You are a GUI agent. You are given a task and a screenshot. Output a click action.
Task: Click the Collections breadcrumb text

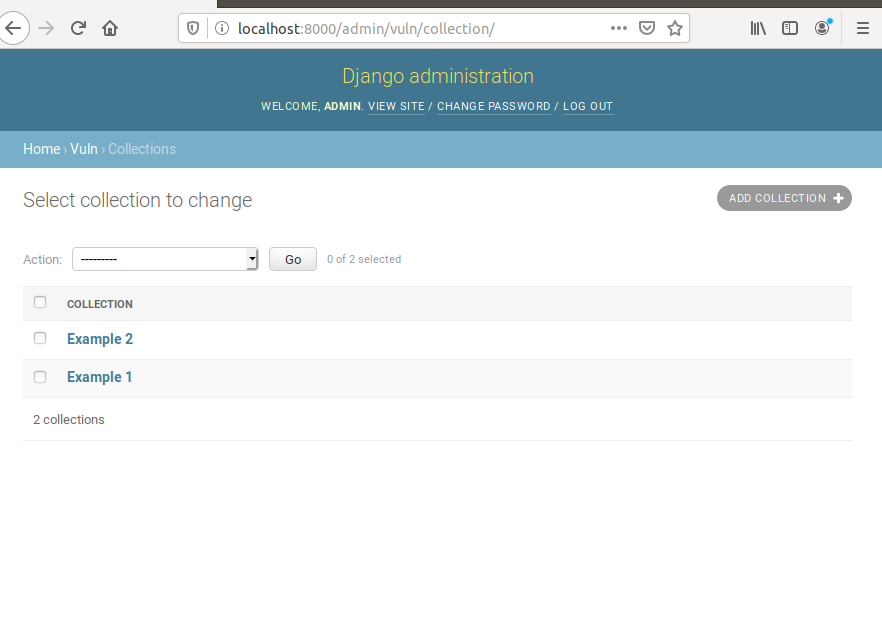(142, 149)
